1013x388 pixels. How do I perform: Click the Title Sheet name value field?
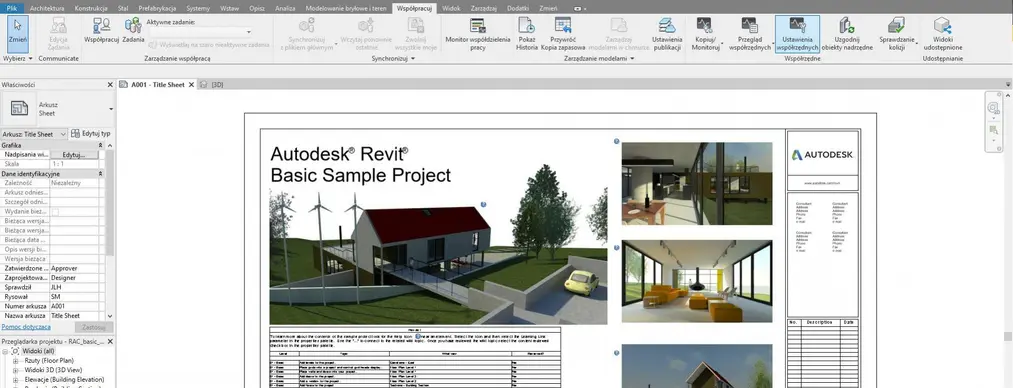[x=74, y=316]
